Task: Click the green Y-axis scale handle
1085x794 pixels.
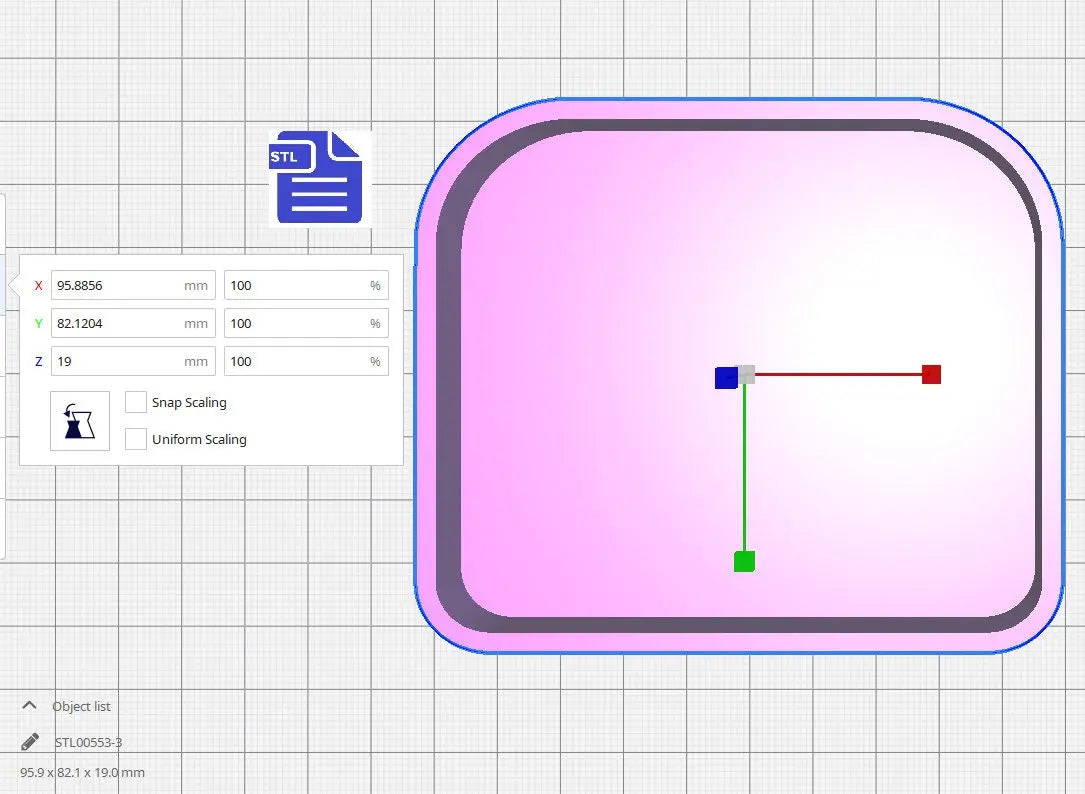Action: [744, 562]
